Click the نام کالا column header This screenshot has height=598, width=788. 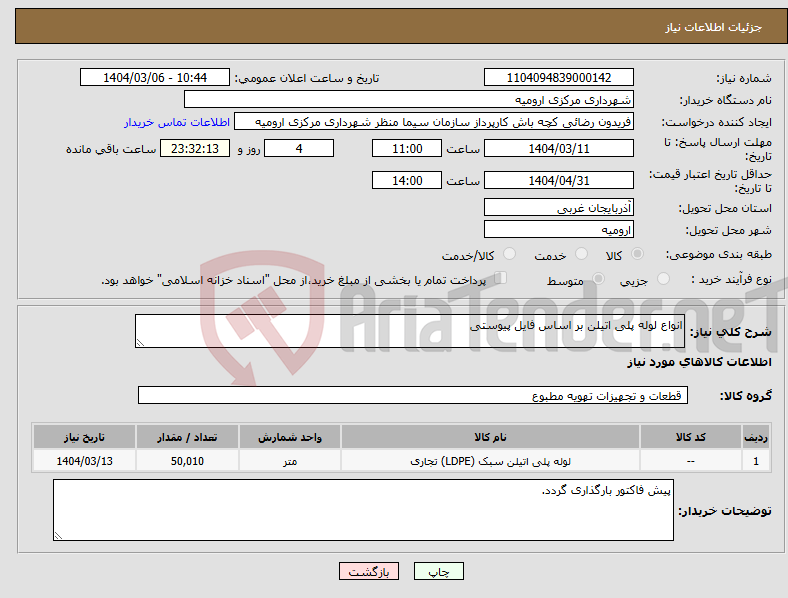pyautogui.click(x=490, y=437)
